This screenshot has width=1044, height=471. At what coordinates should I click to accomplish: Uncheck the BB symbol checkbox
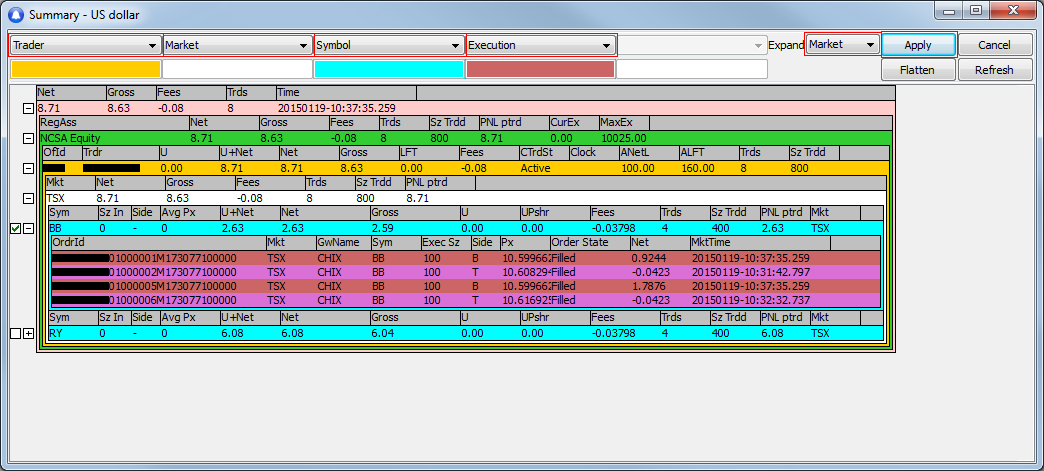point(14,228)
